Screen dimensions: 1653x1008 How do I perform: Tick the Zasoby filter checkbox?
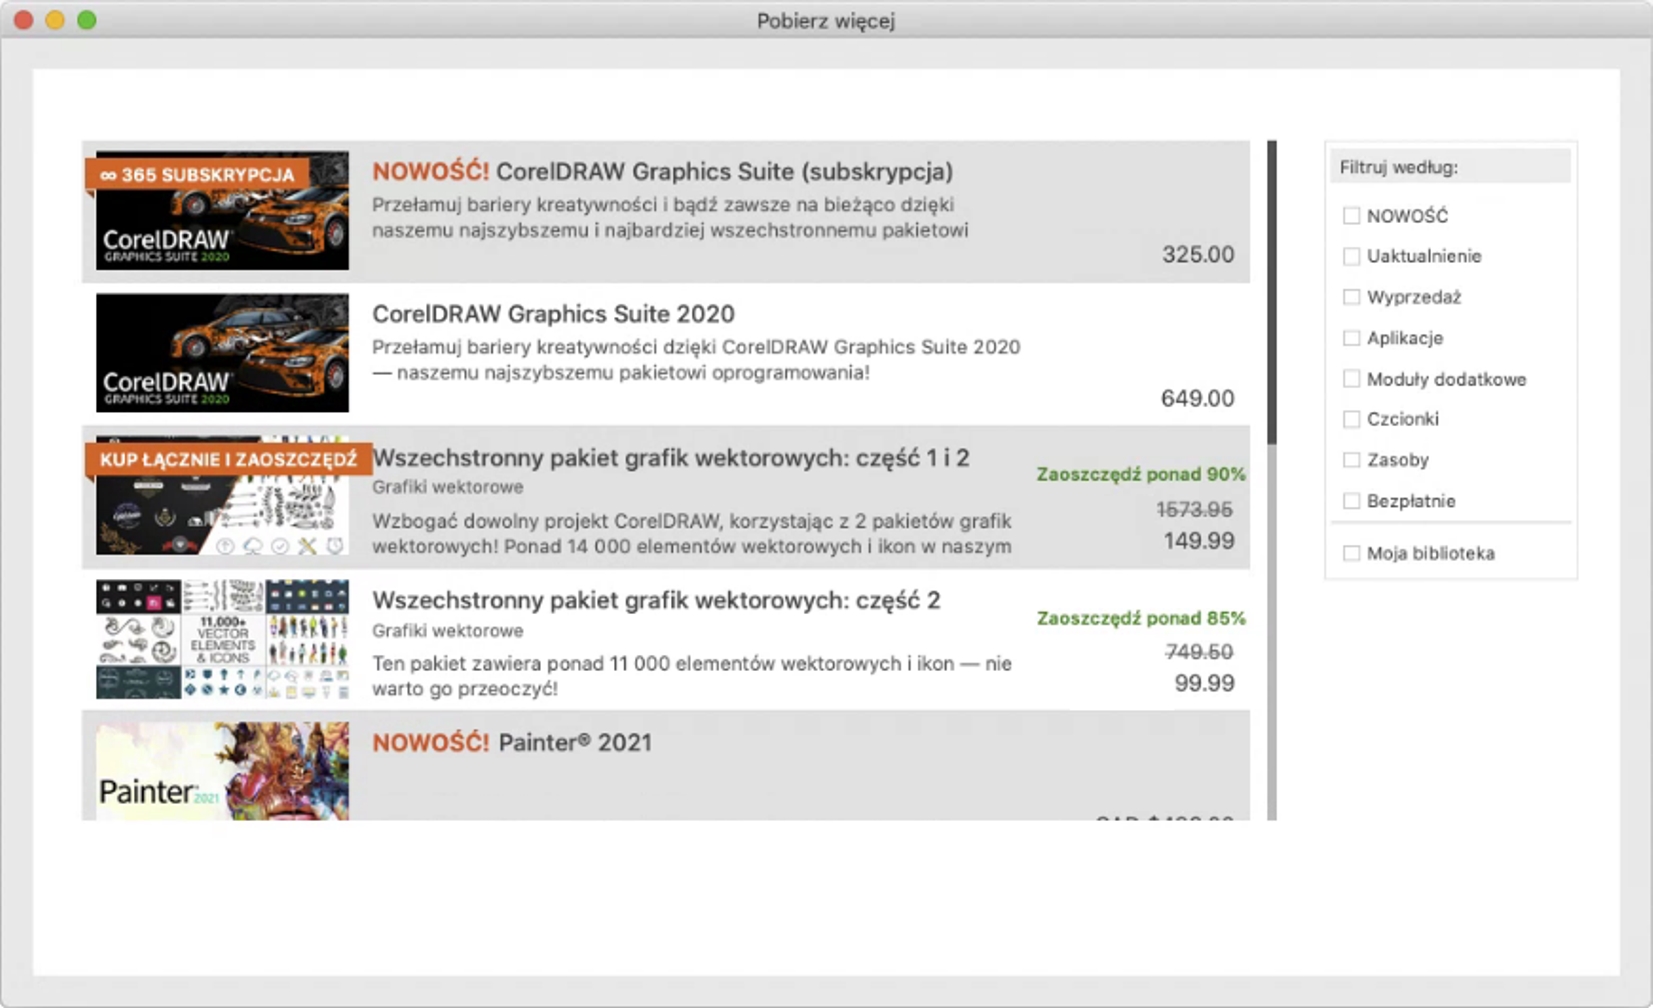1351,460
